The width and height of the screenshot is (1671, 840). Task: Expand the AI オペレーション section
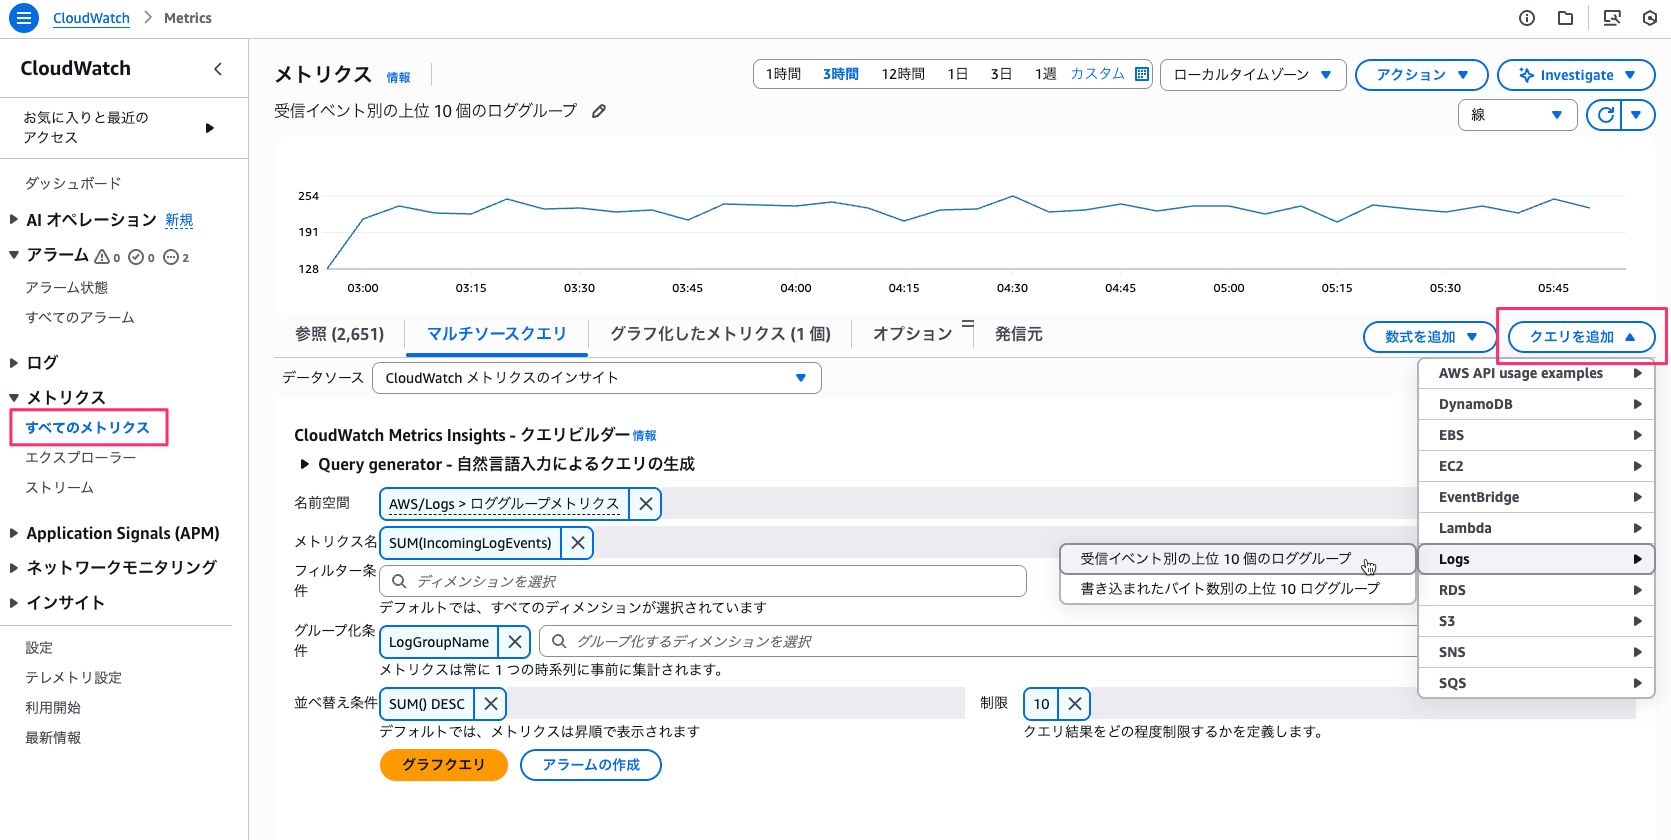pos(14,220)
